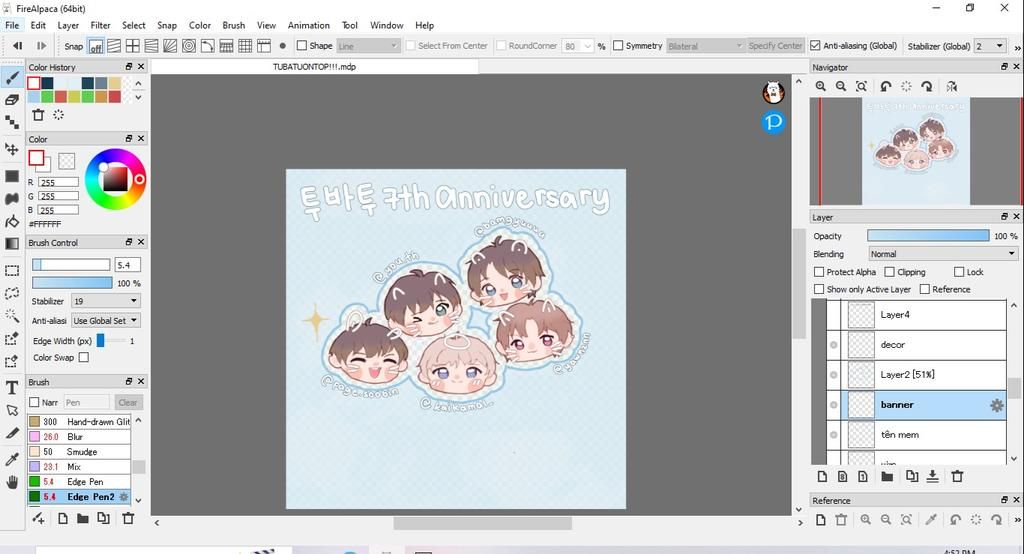This screenshot has width=1024, height=554.
Task: Select the Brush tool in left toolbar
Action: 12,78
